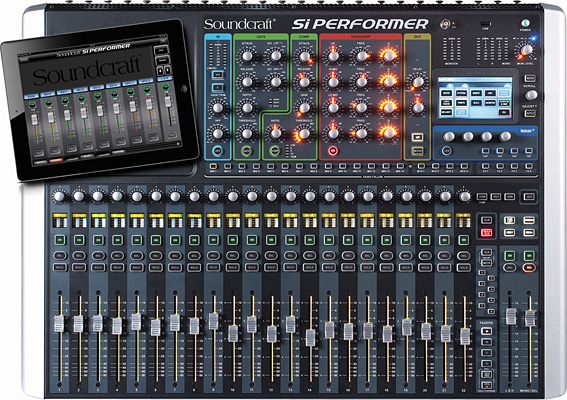The image size is (567, 400).
Task: Adjust the Gate DEPTH knob
Action: click(247, 107)
